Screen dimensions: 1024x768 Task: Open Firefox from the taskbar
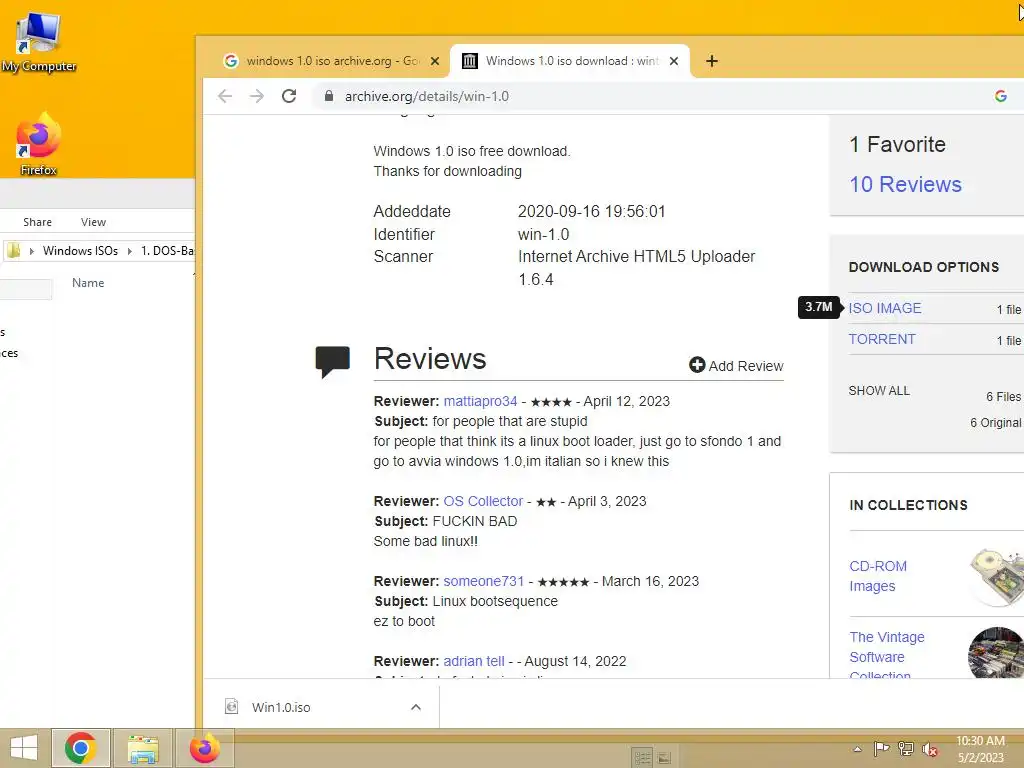[204, 748]
